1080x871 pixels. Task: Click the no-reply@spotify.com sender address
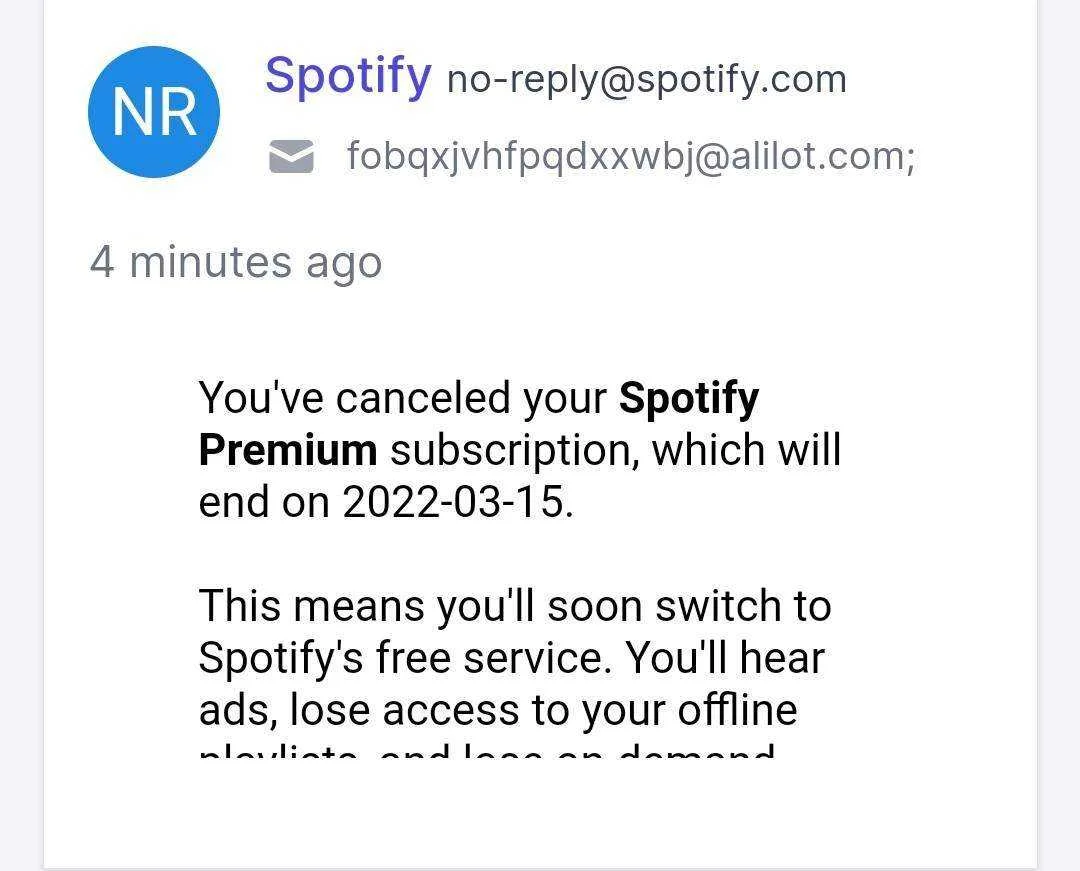coord(647,79)
